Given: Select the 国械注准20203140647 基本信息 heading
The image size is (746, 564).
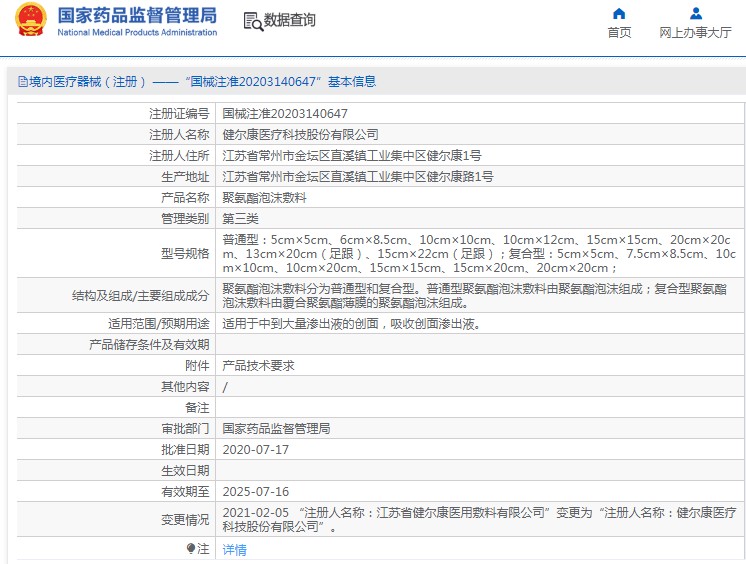Looking at the screenshot, I should pyautogui.click(x=281, y=82).
